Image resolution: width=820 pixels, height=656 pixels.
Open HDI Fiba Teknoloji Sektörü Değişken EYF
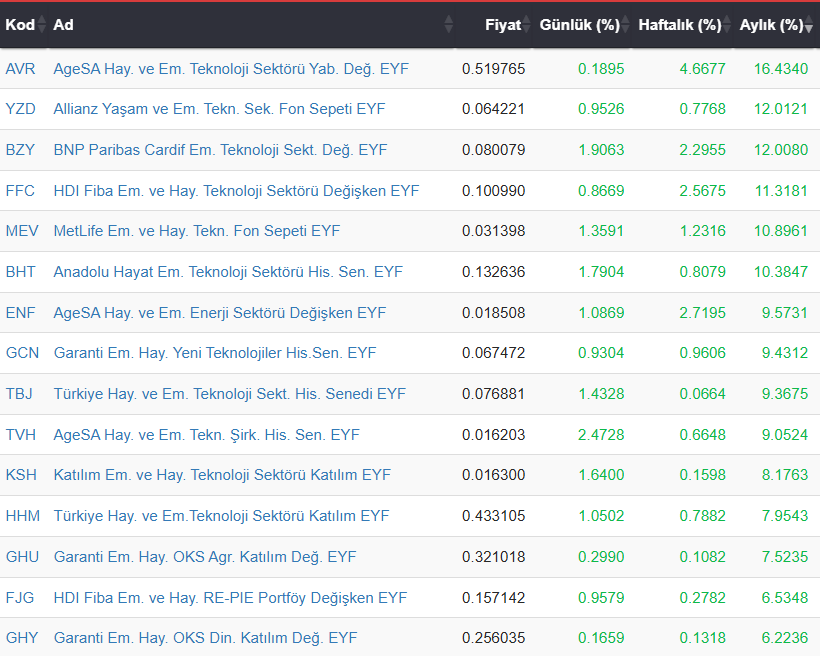click(236, 191)
